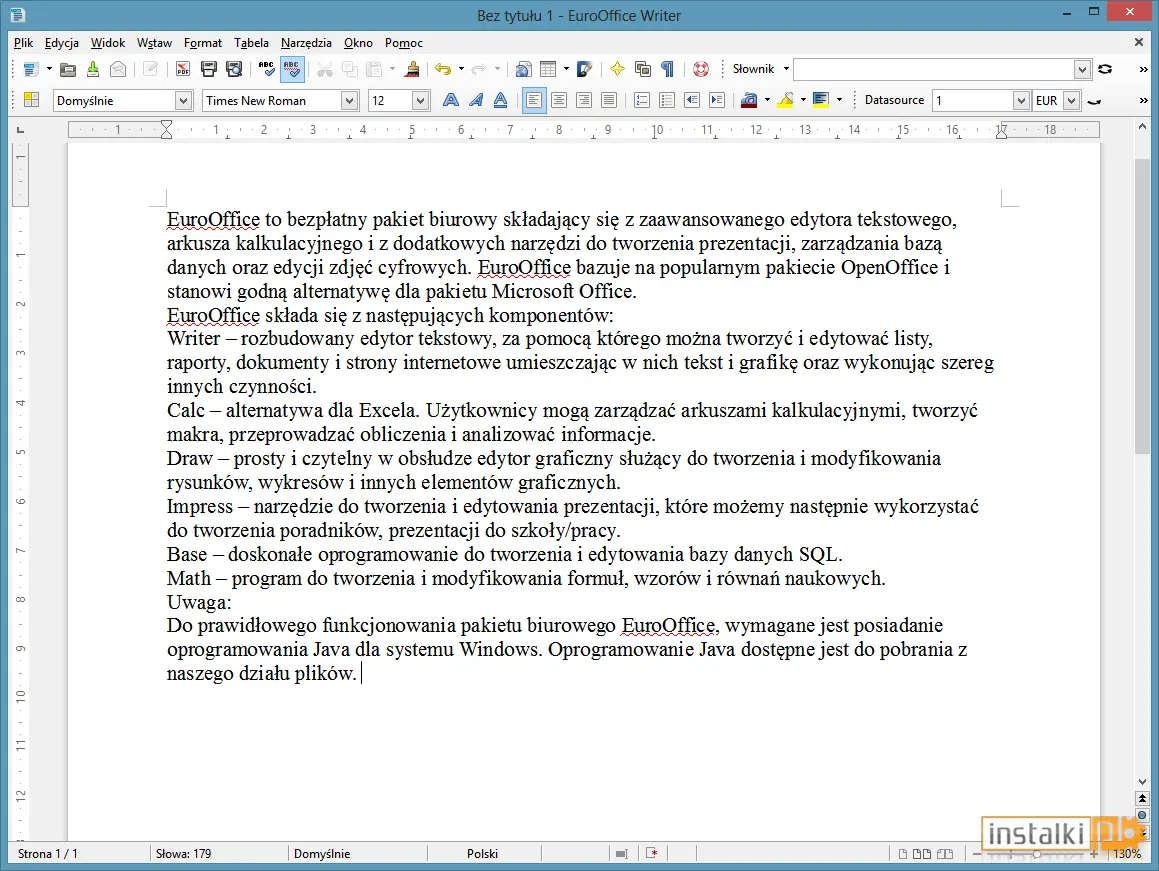The image size is (1159, 871).
Task: Expand the Domyślnie paragraph style dropdown
Action: pyautogui.click(x=183, y=101)
